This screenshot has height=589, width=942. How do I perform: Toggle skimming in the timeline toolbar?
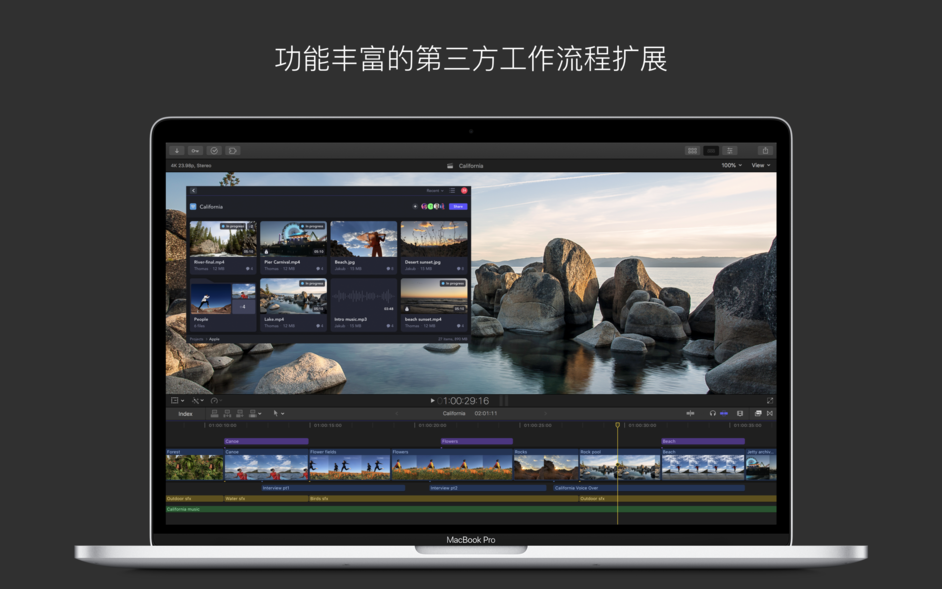point(691,411)
